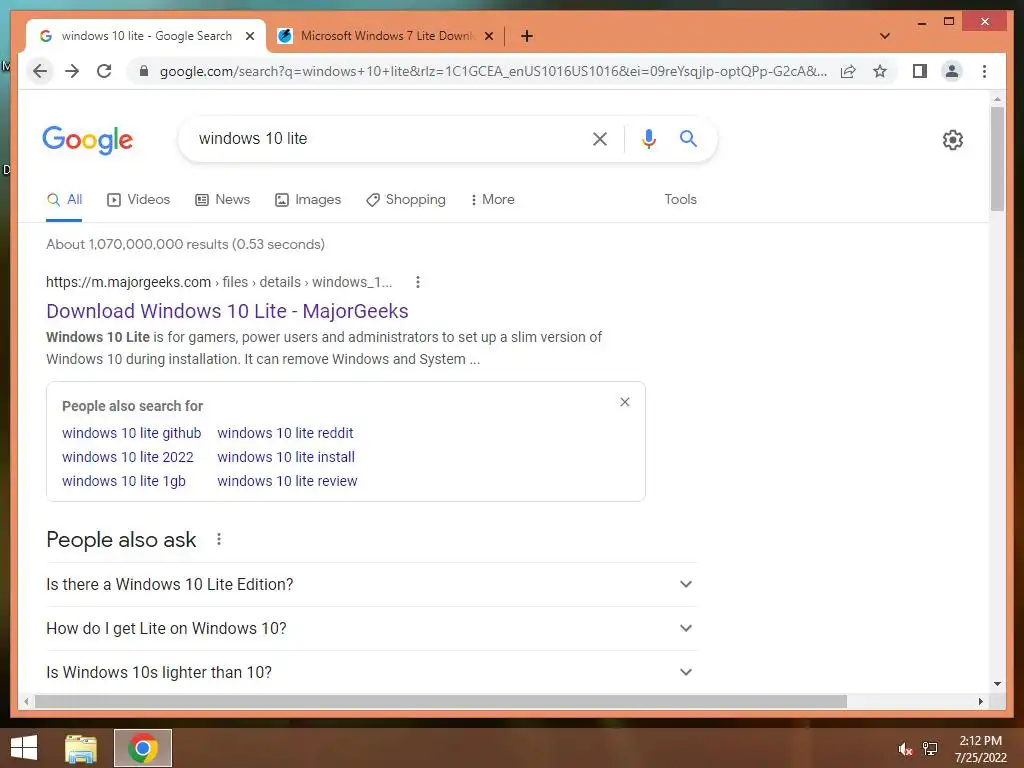
Task: Click the m.majorgeeks.com URL breadcrumb
Action: (219, 282)
